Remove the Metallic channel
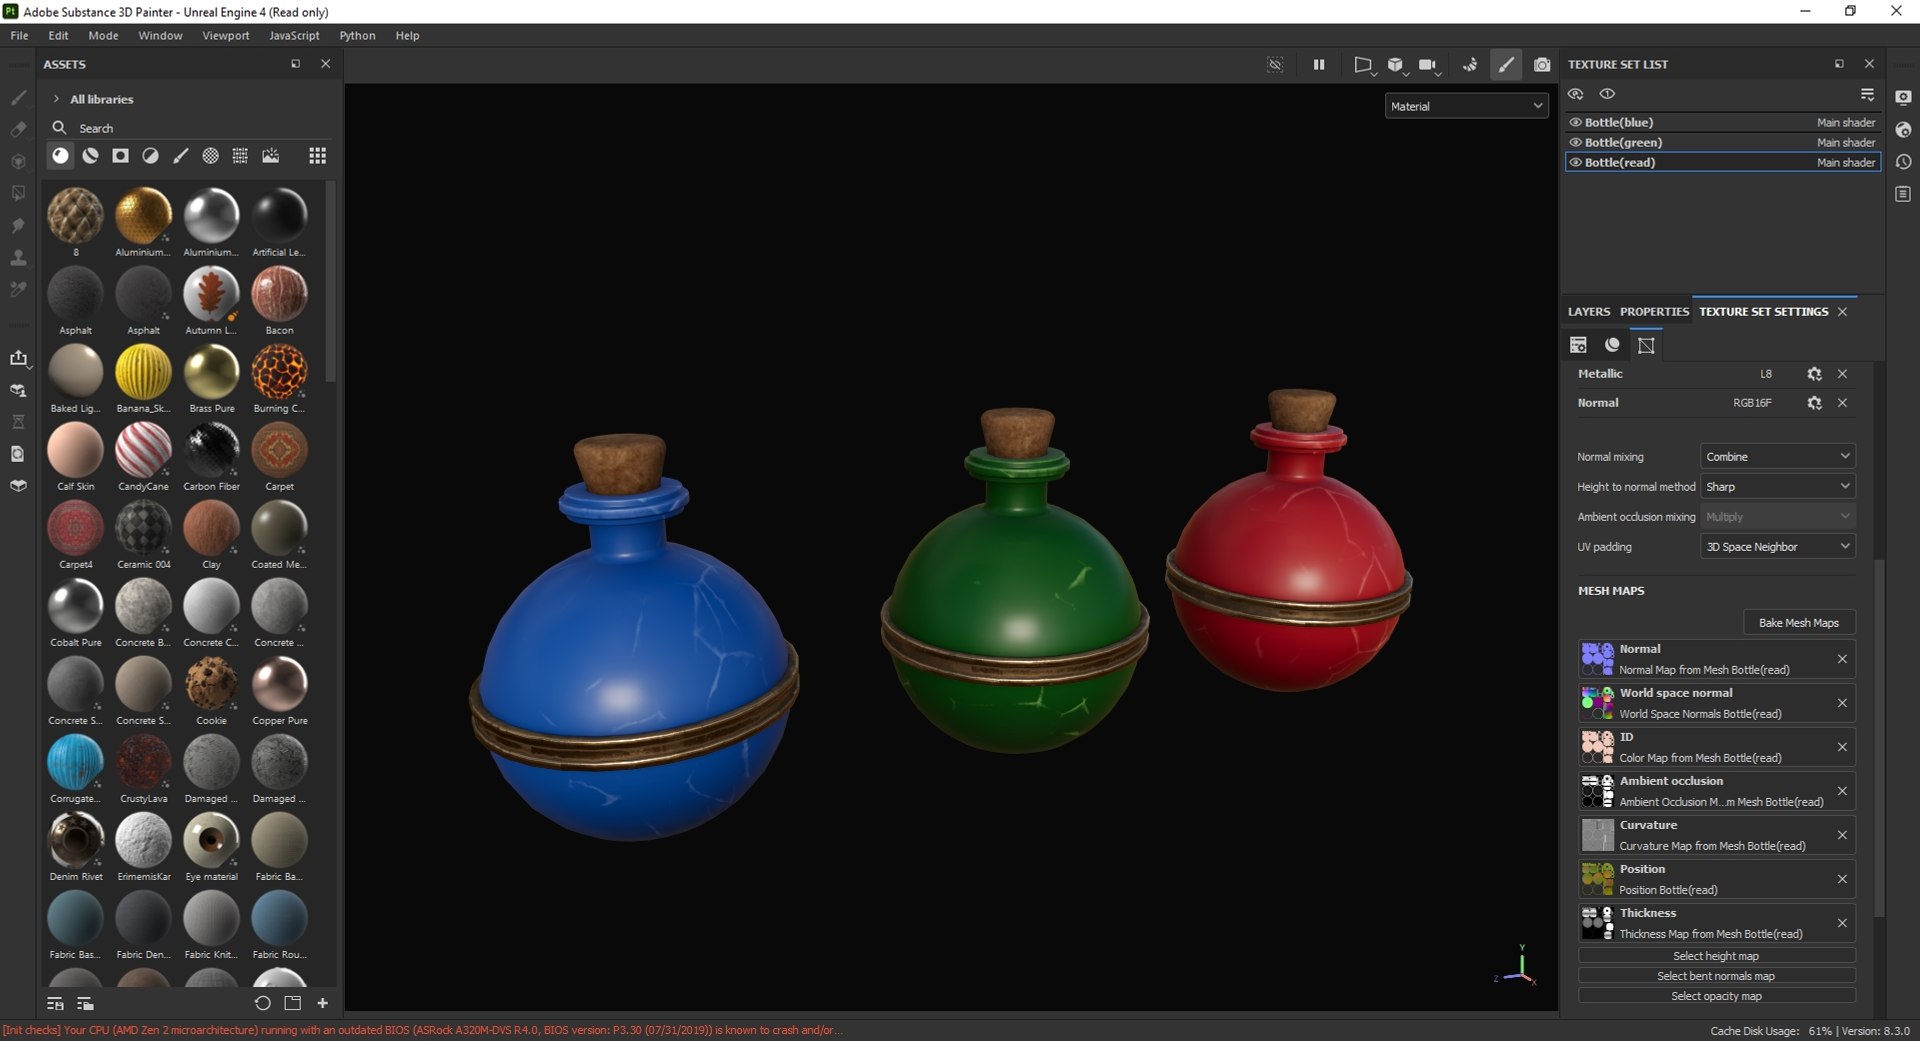The image size is (1920, 1041). (x=1842, y=374)
